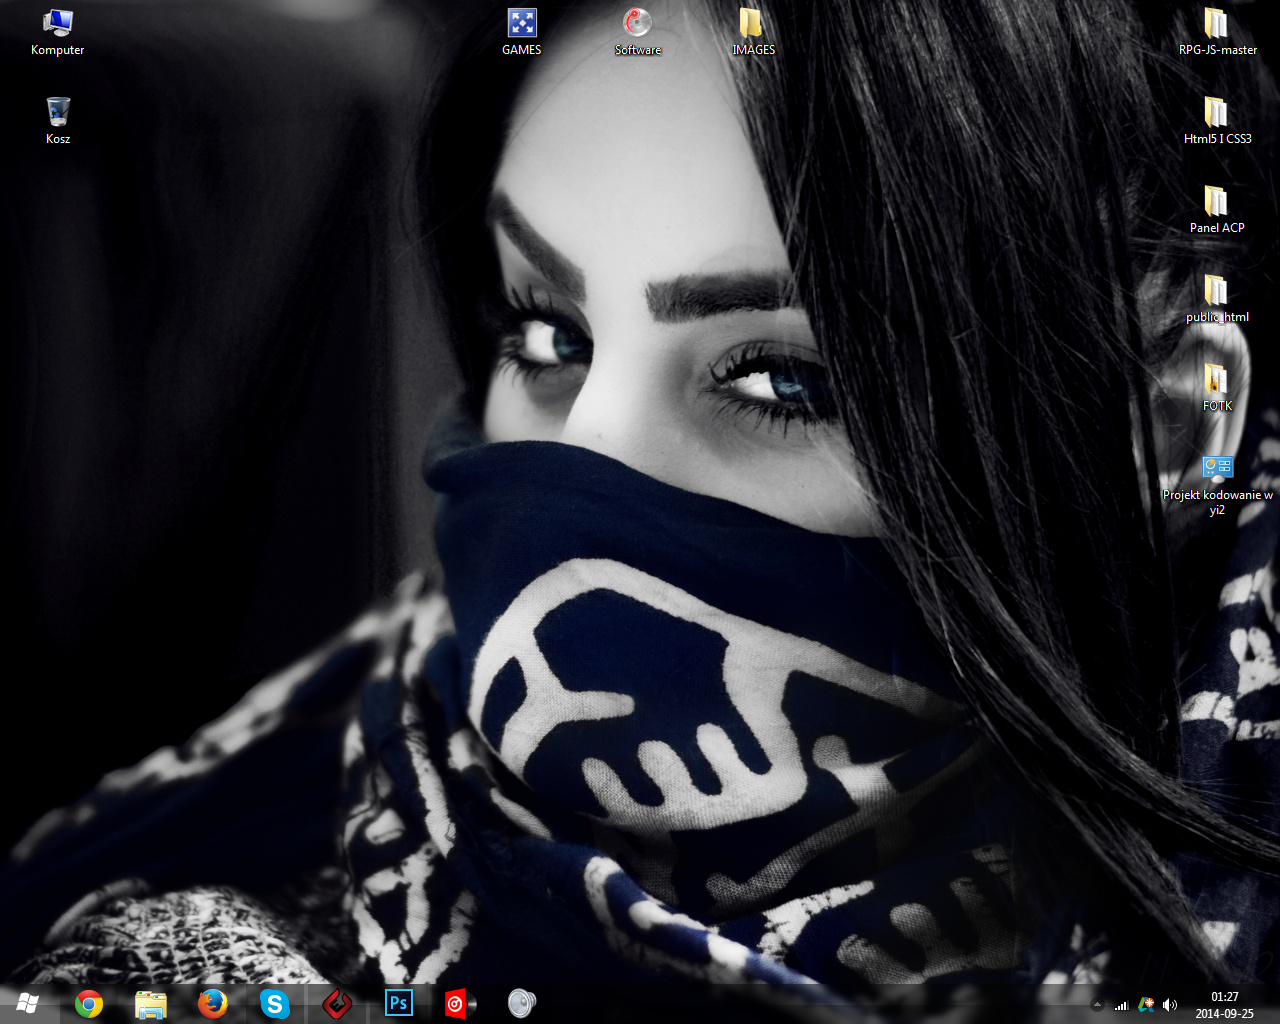Screen dimensions: 1280x1024
Task: Select the FOTK folder icon
Action: [x=1217, y=388]
